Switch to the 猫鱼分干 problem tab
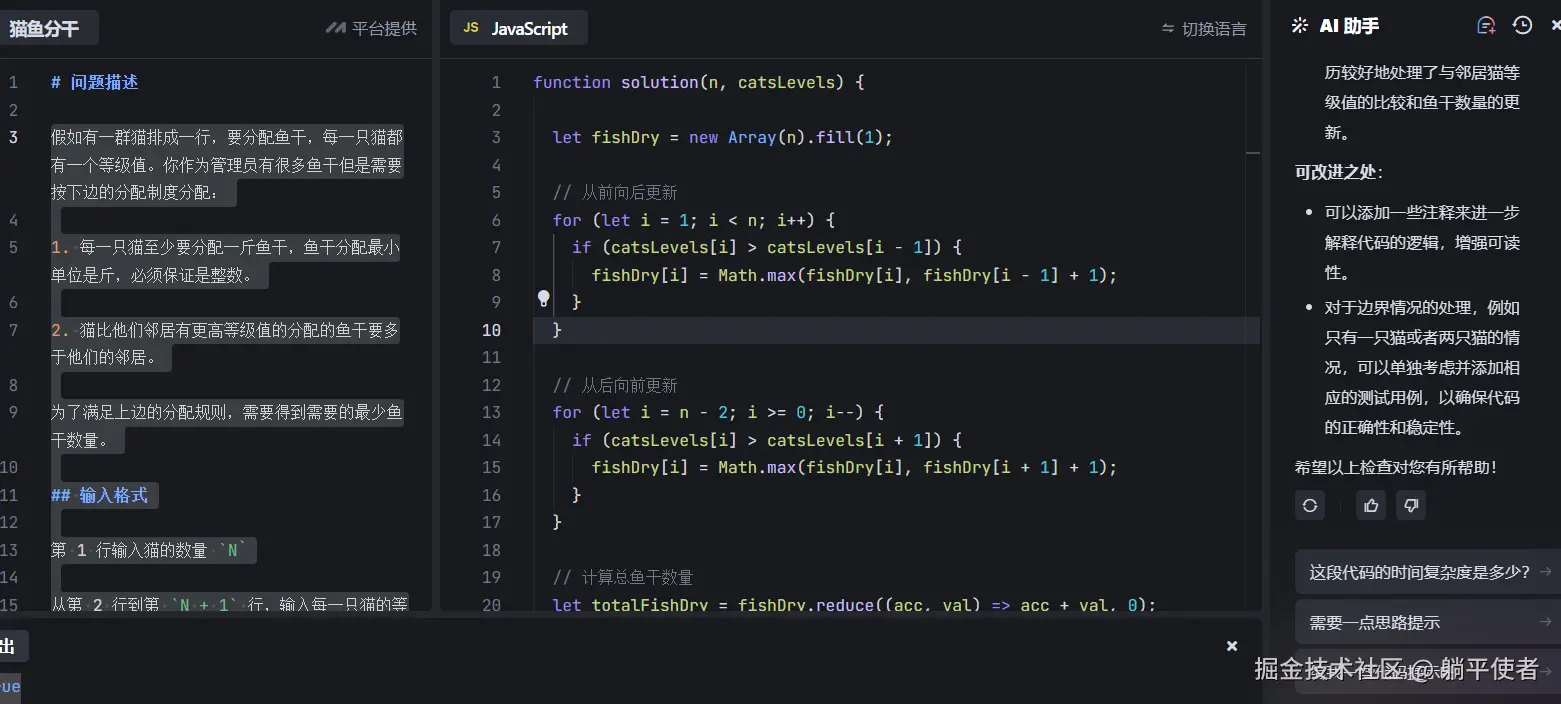The height and width of the screenshot is (704, 1561). 45,29
